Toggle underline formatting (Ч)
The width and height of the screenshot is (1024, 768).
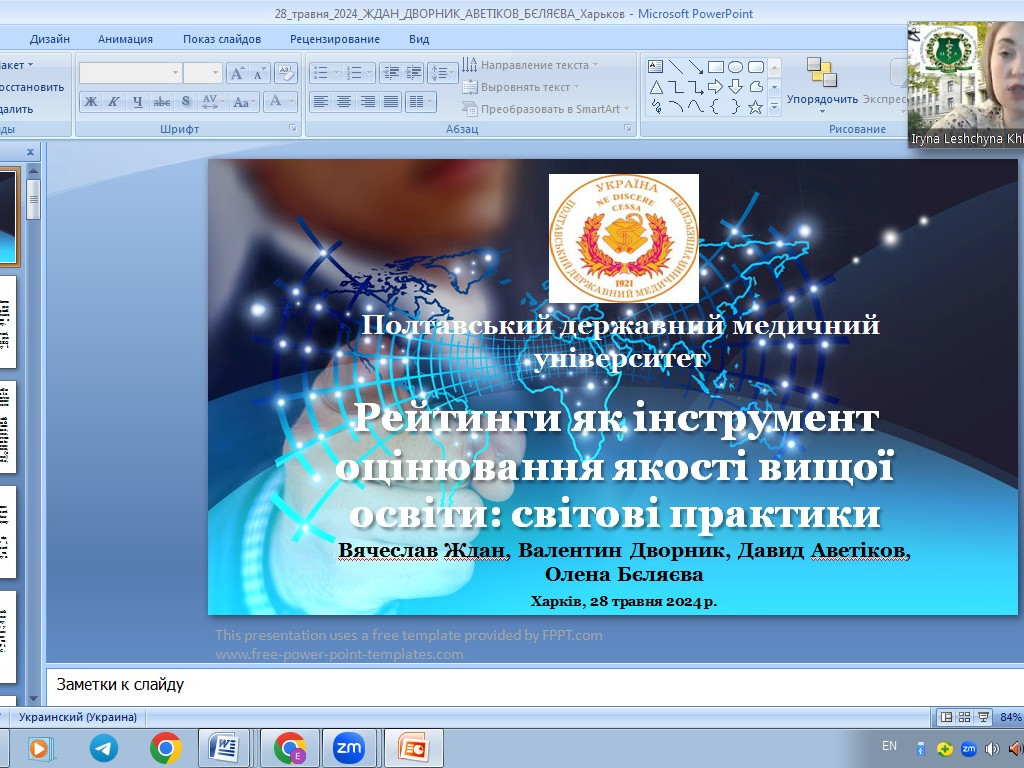coord(137,102)
